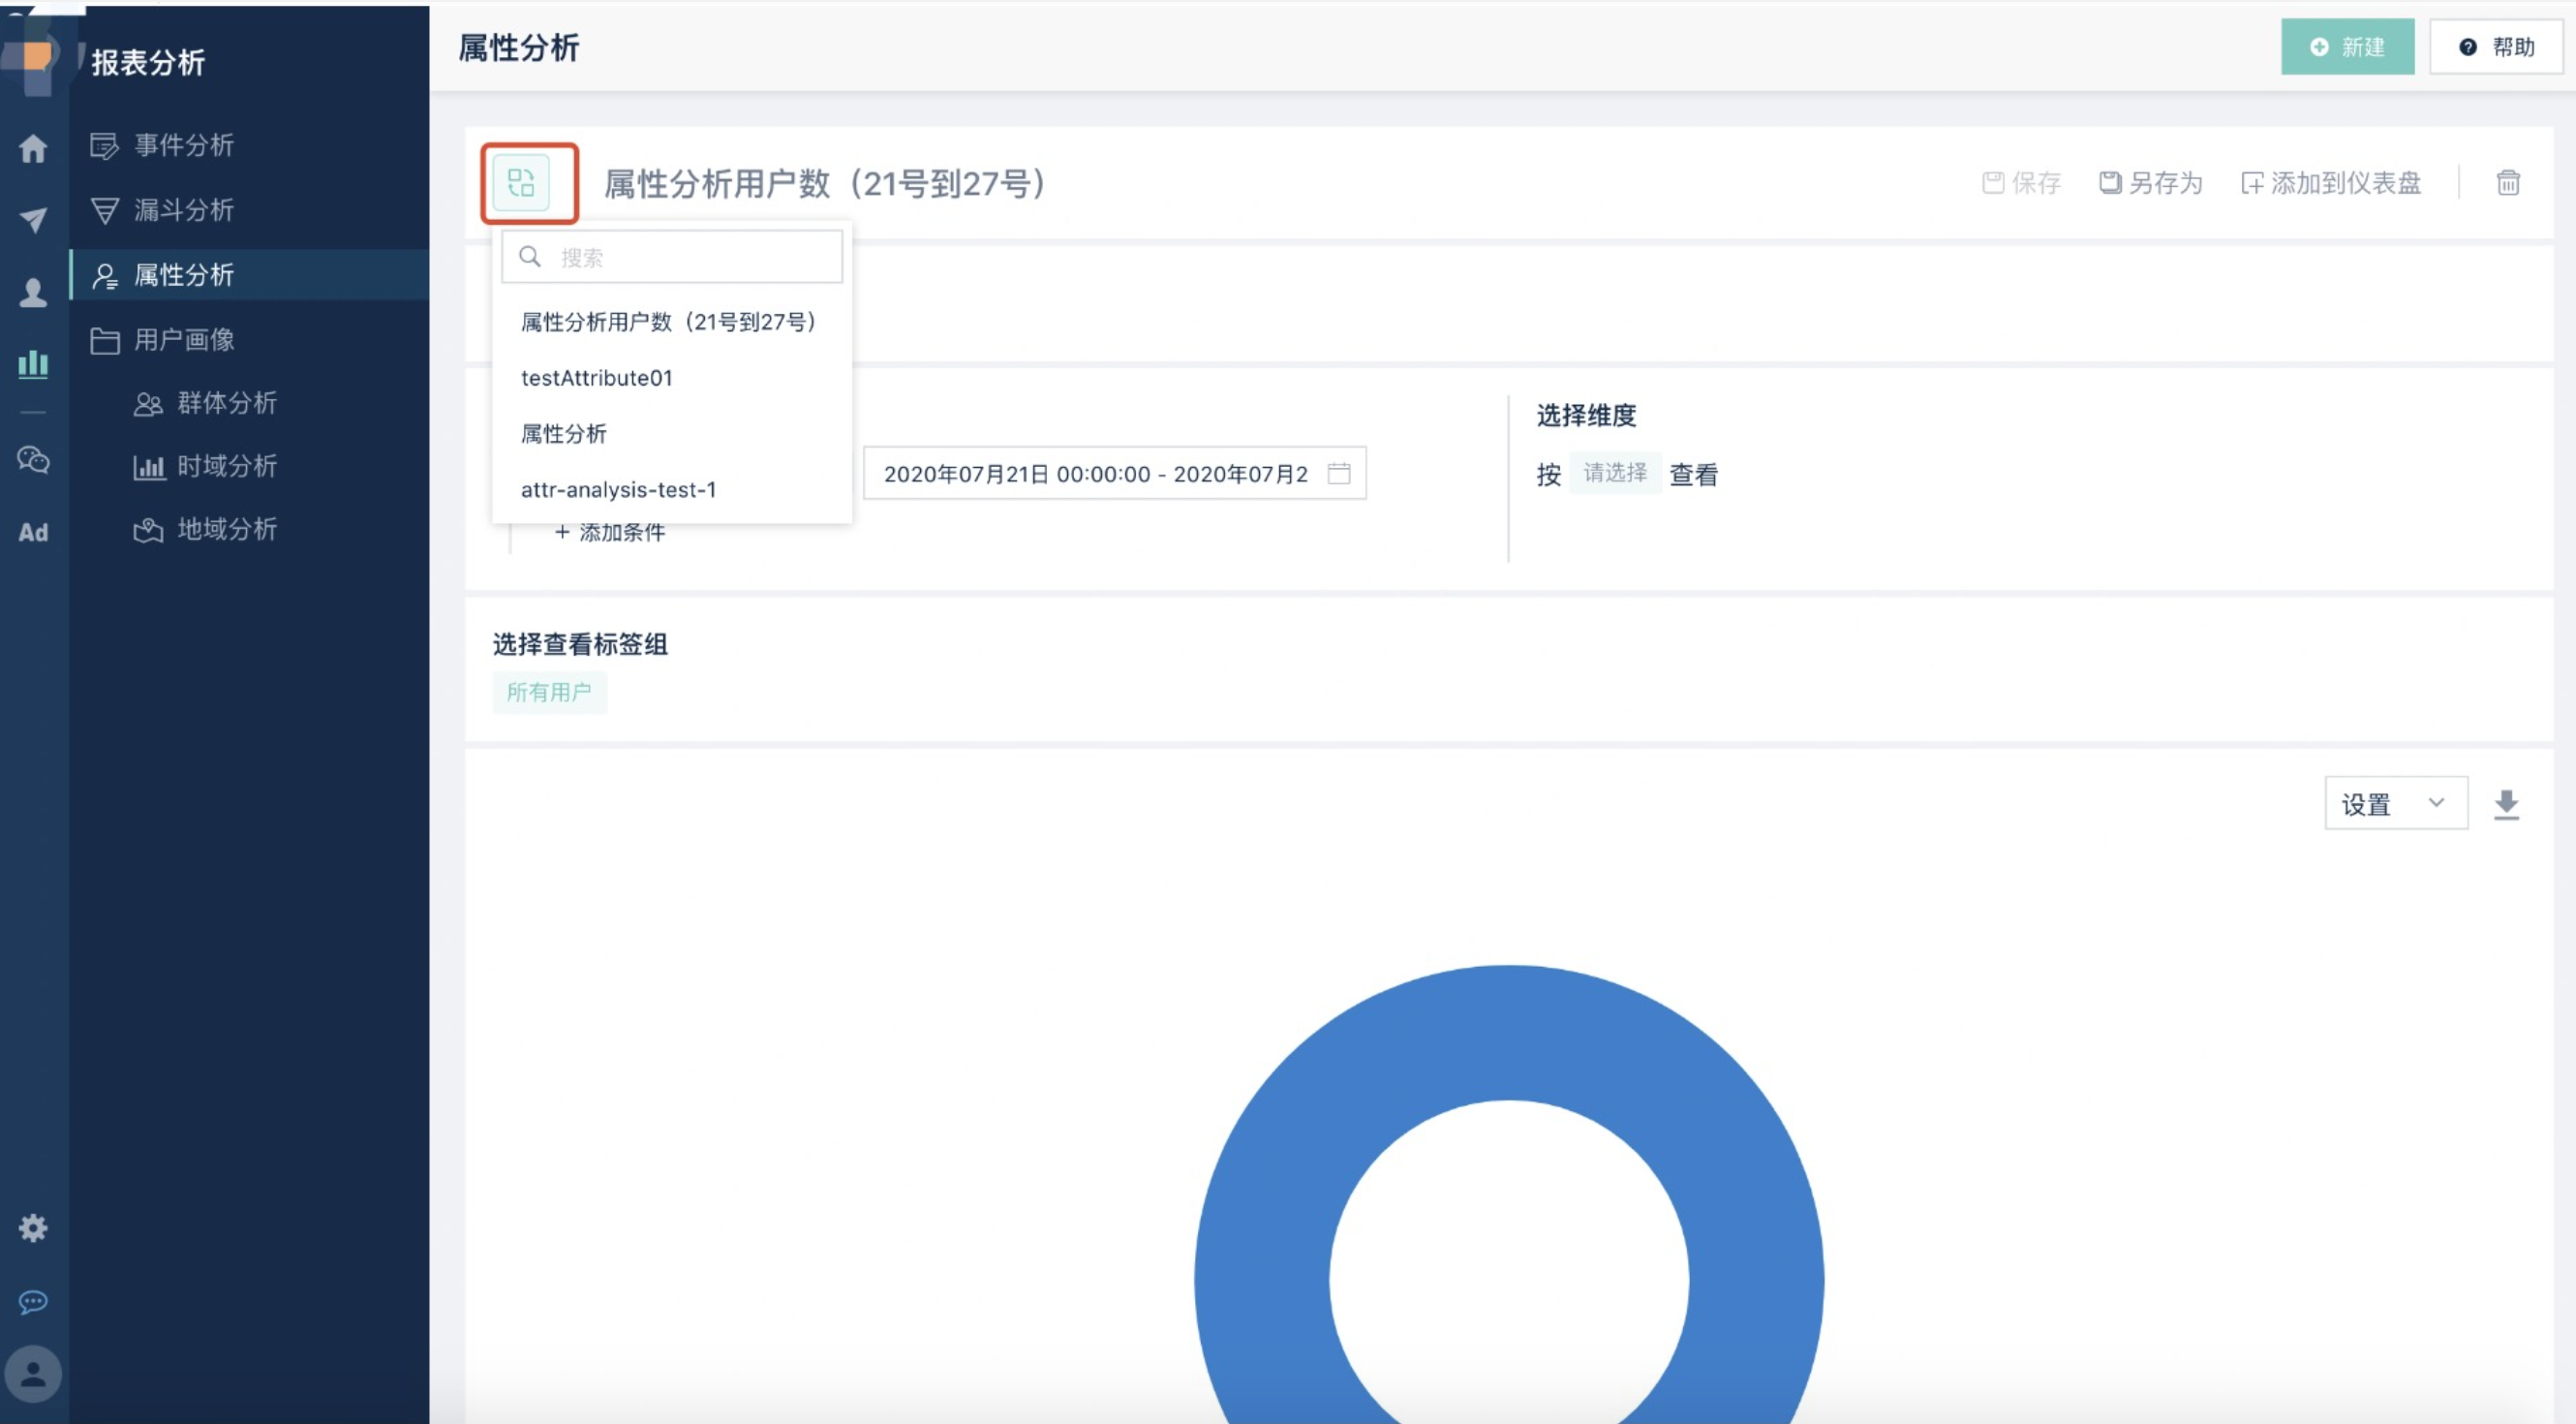Click 添加到仪表盘 button

(x=2331, y=183)
